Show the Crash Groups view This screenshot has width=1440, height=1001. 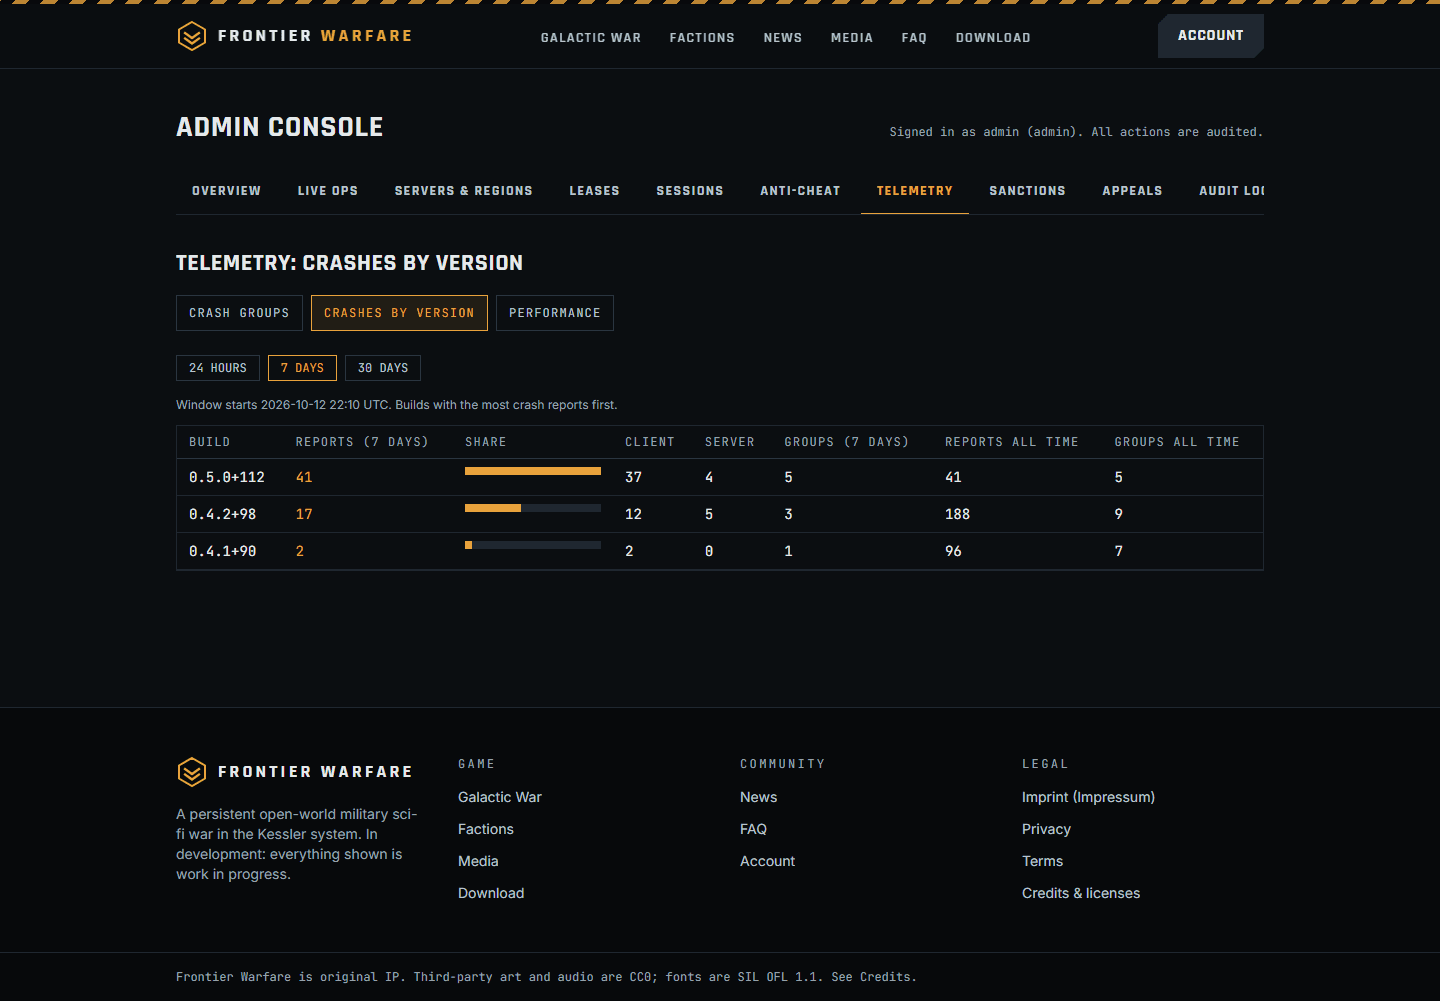point(239,313)
